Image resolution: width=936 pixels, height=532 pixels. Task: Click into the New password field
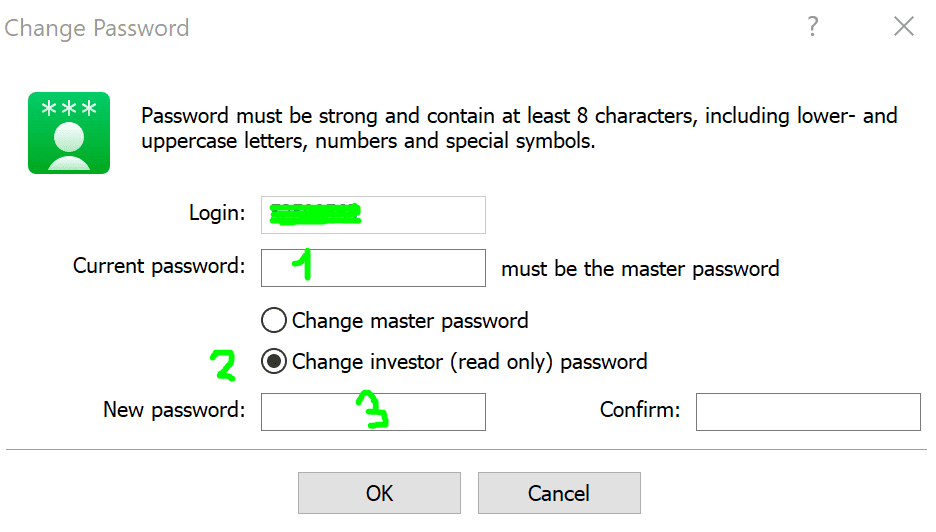[373, 411]
